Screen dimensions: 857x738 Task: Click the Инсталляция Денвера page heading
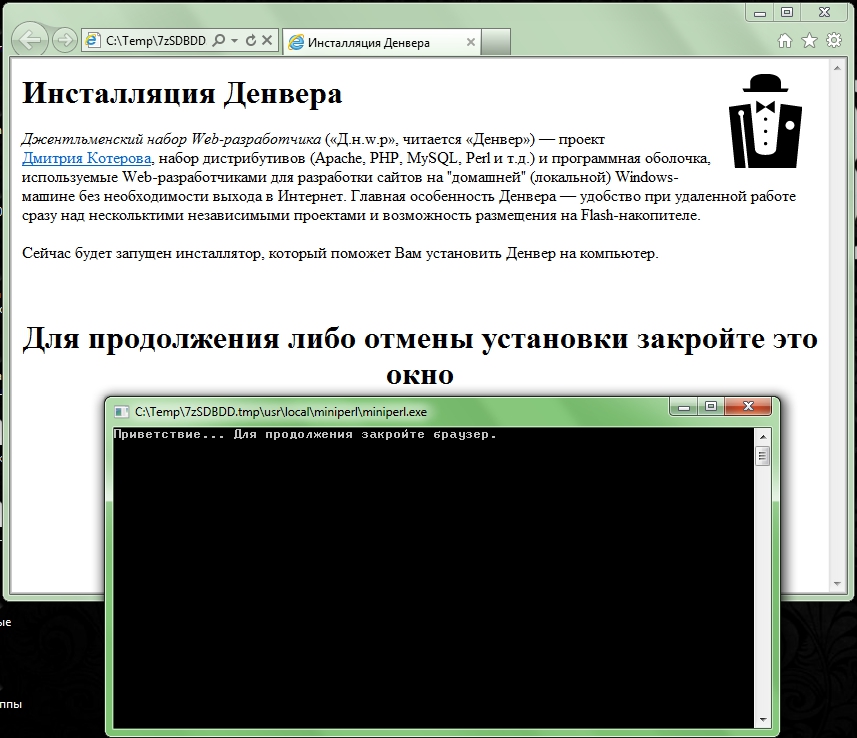pos(182,92)
